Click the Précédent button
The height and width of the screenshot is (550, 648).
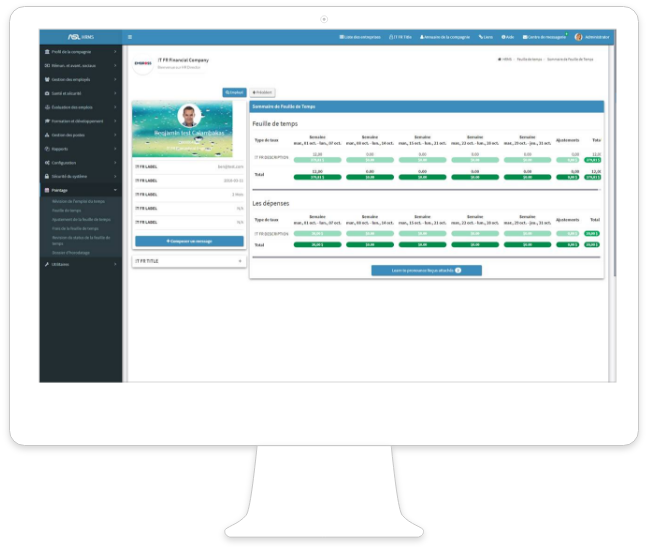click(x=262, y=92)
